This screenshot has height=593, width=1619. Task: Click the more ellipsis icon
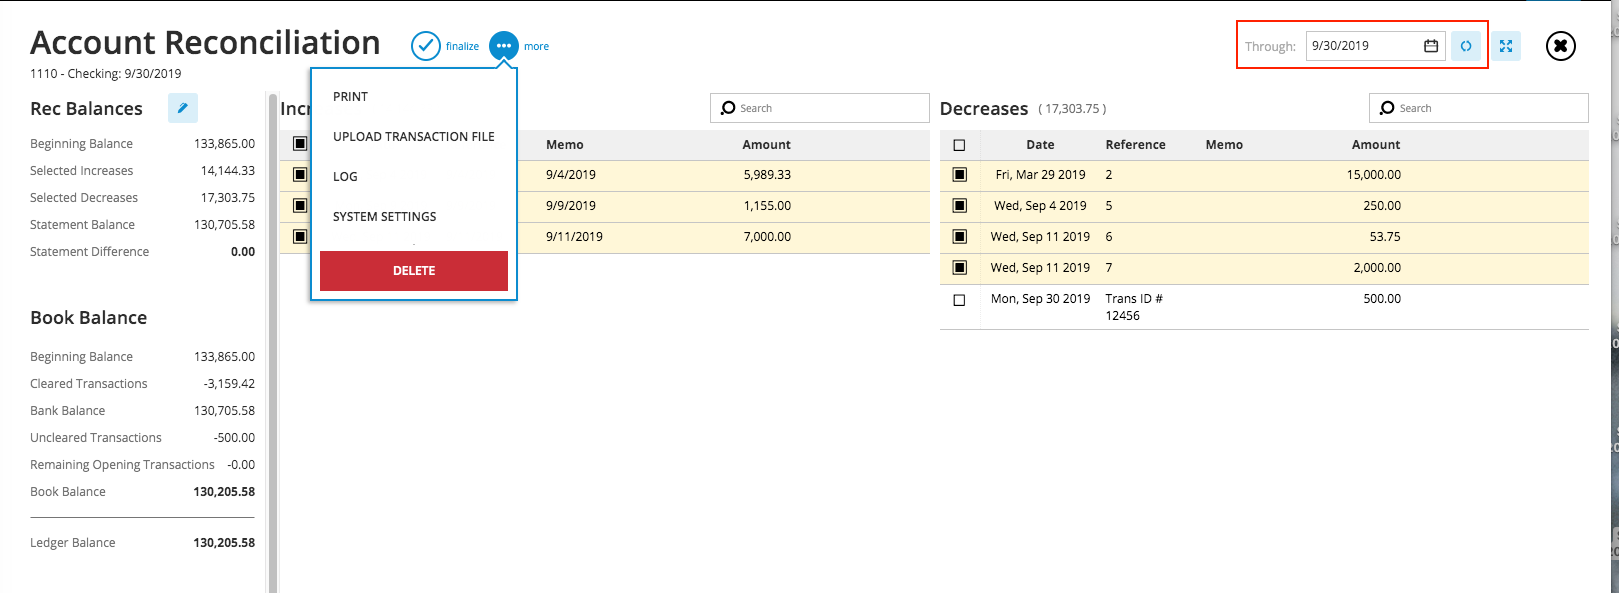coord(504,46)
